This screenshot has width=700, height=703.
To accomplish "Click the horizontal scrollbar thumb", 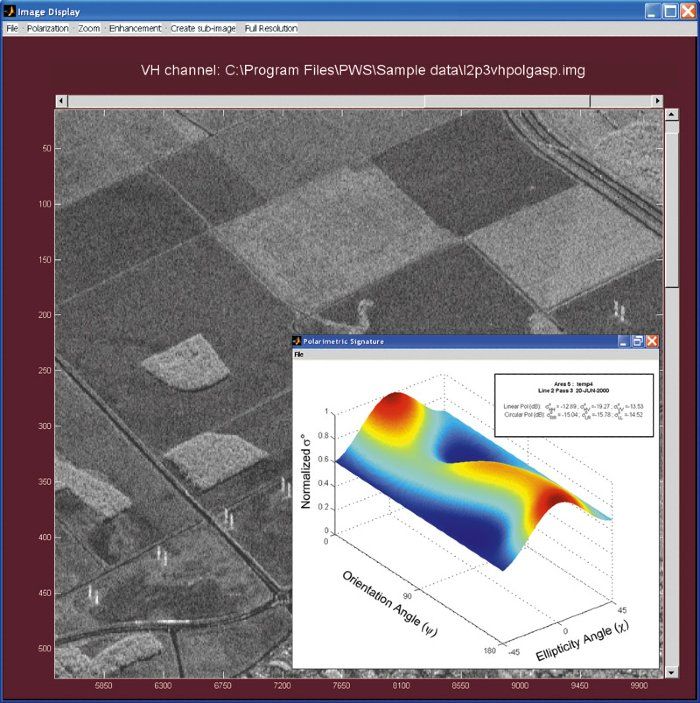I will coord(507,101).
